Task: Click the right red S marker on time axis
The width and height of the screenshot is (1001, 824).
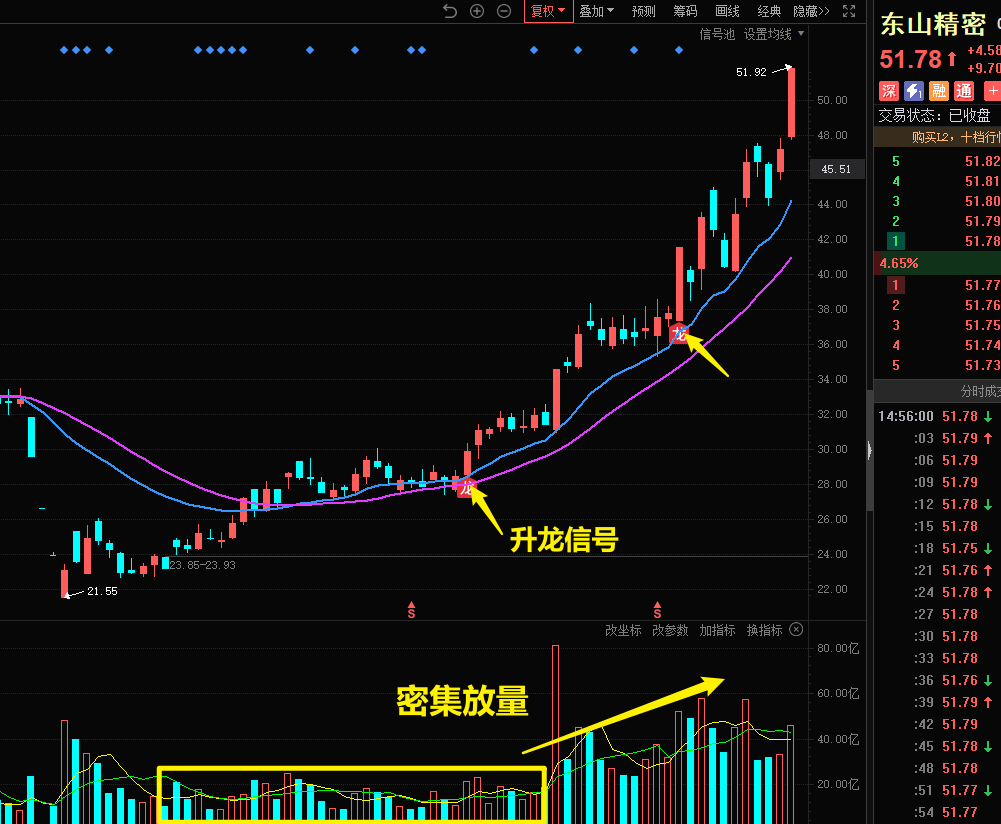Action: click(657, 610)
